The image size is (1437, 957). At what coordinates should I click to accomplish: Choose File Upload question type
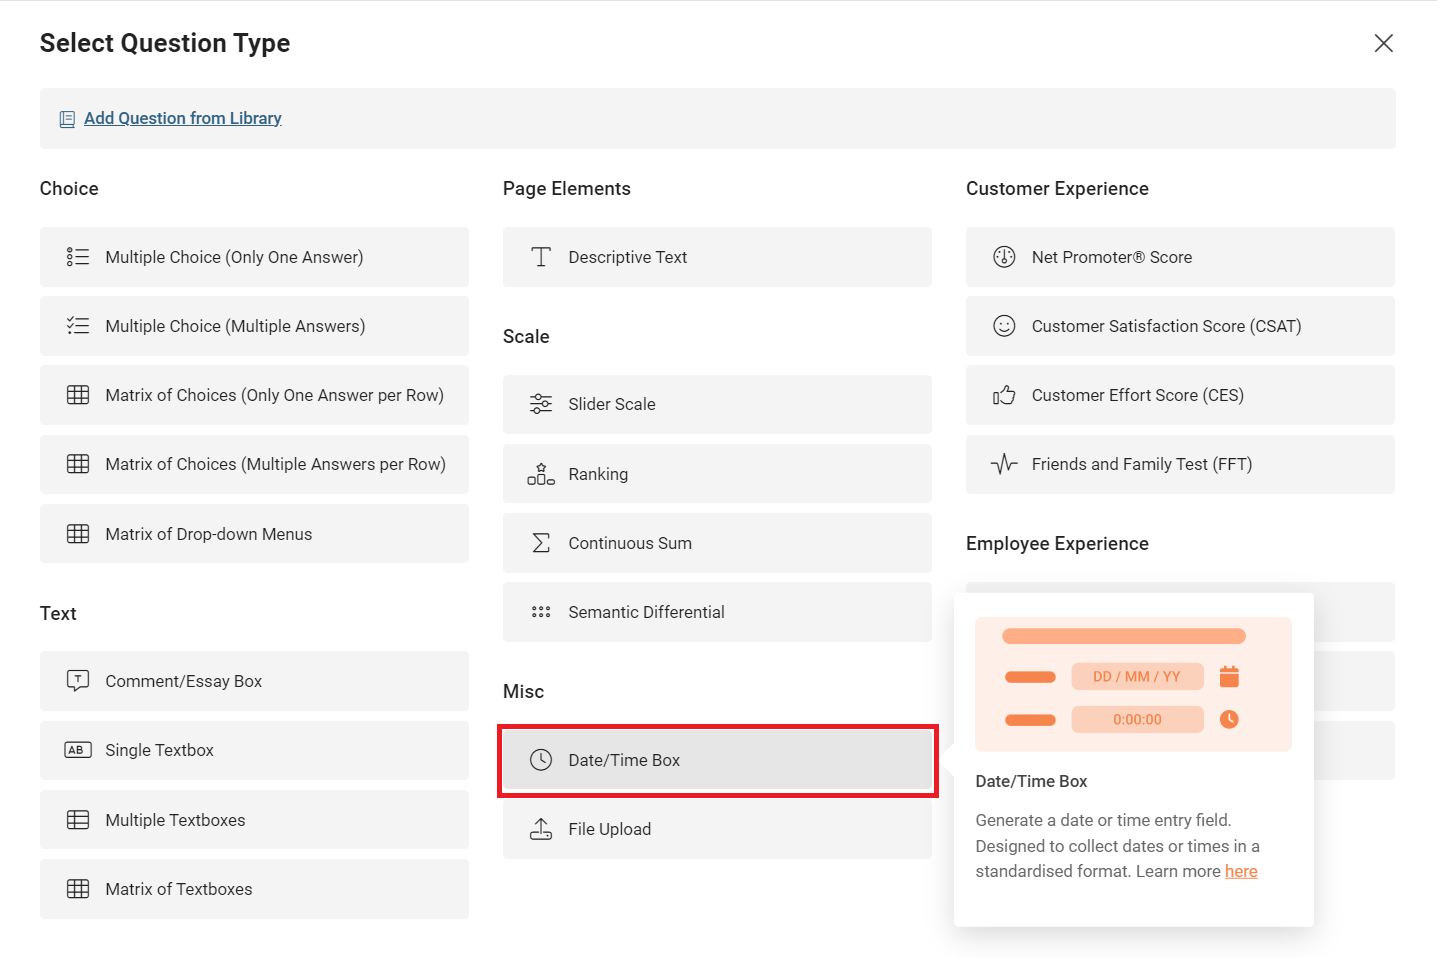pos(717,829)
